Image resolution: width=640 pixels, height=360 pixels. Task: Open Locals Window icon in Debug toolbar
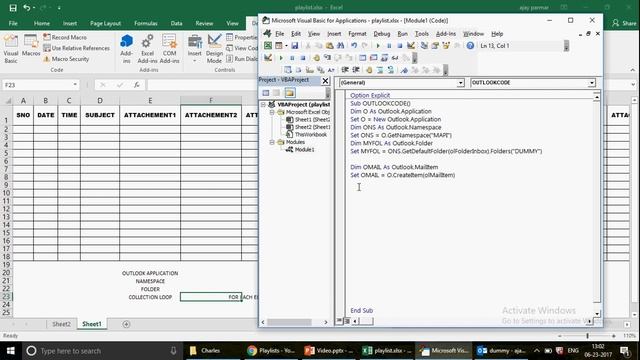tap(362, 58)
